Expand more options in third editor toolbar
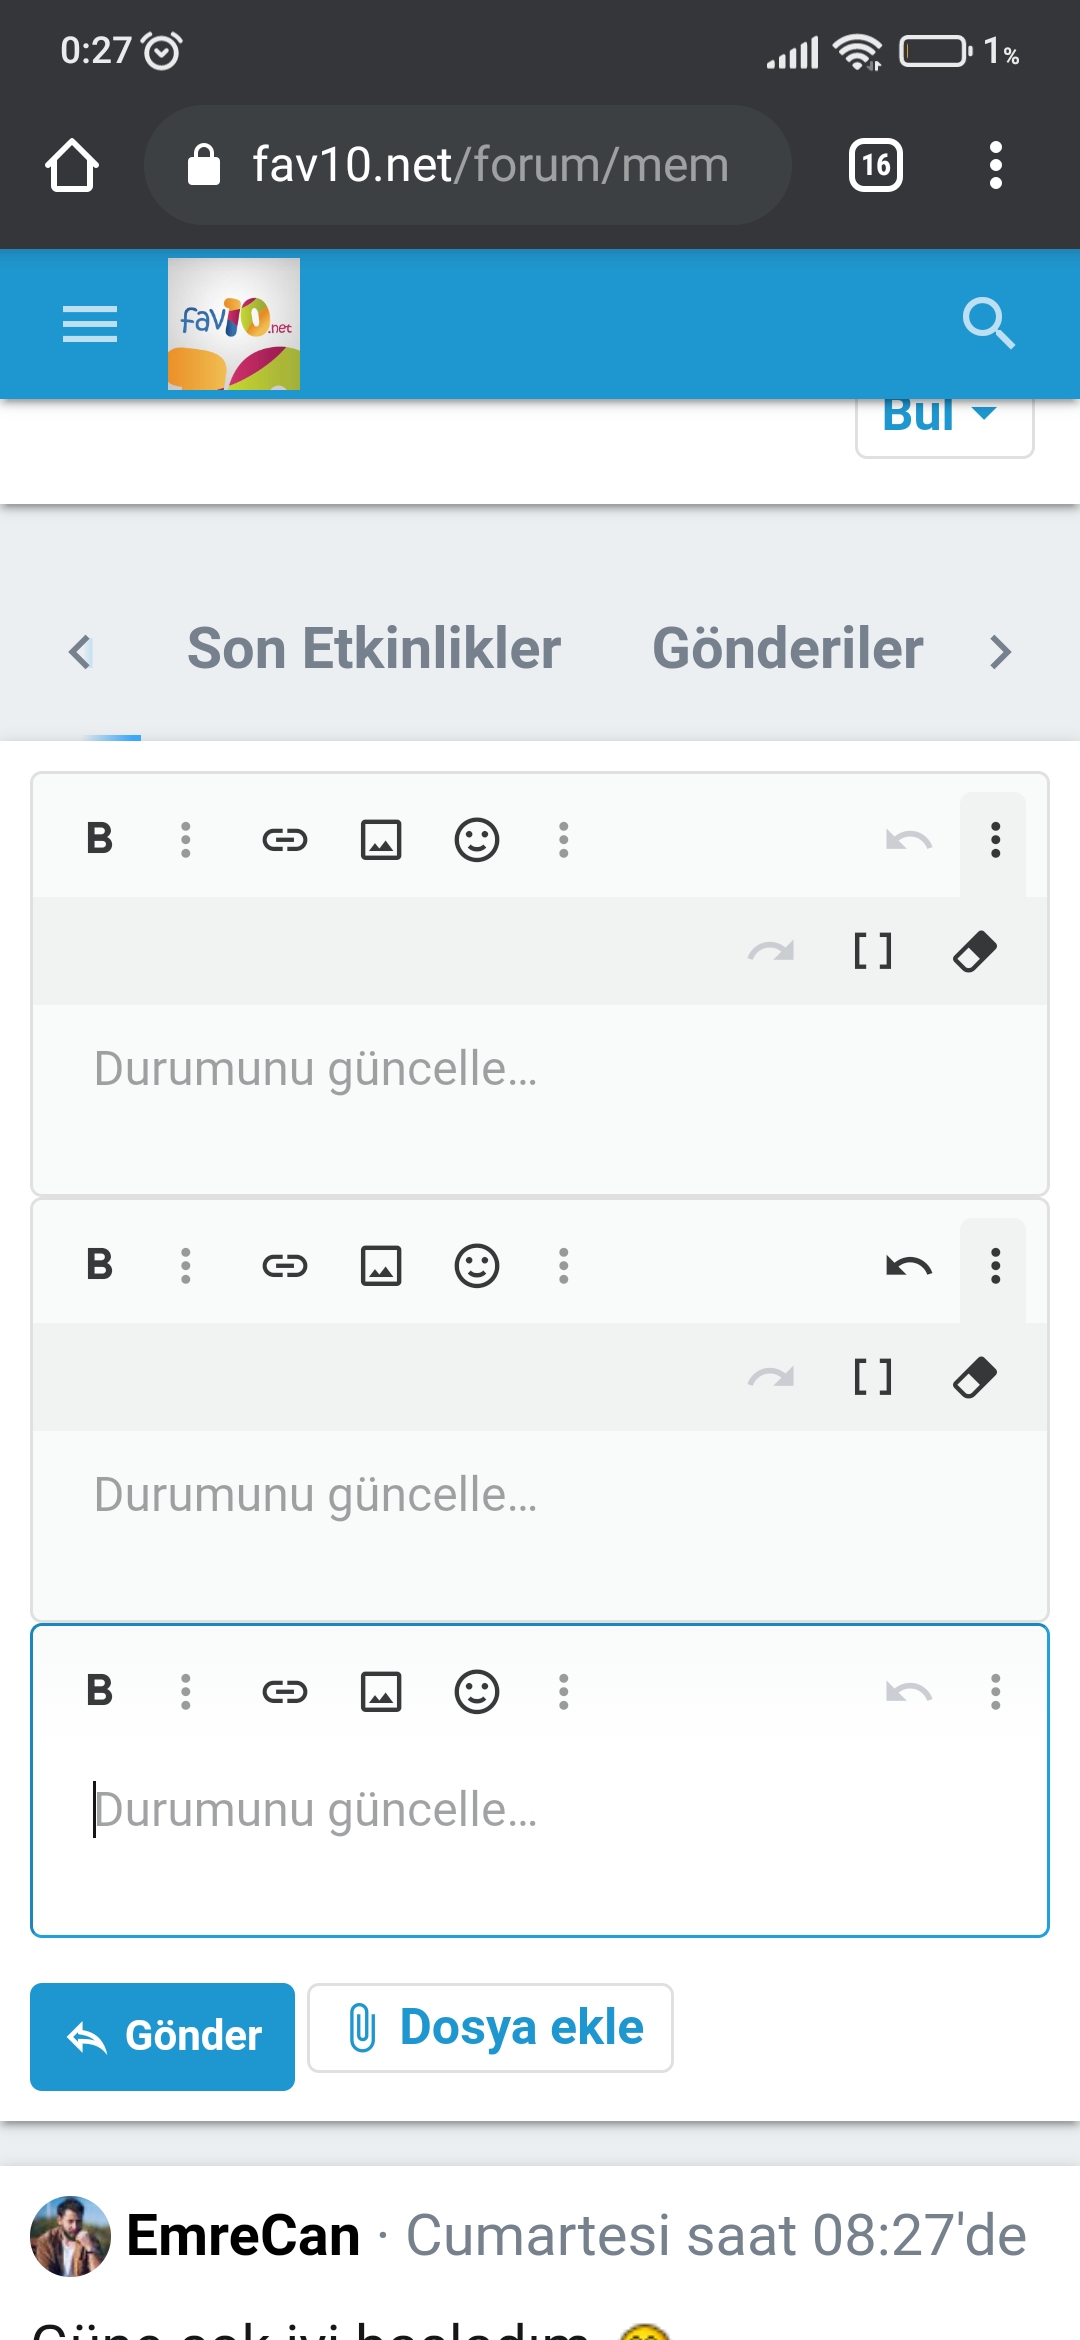Screen dimensions: 1080x2340 point(995,1692)
